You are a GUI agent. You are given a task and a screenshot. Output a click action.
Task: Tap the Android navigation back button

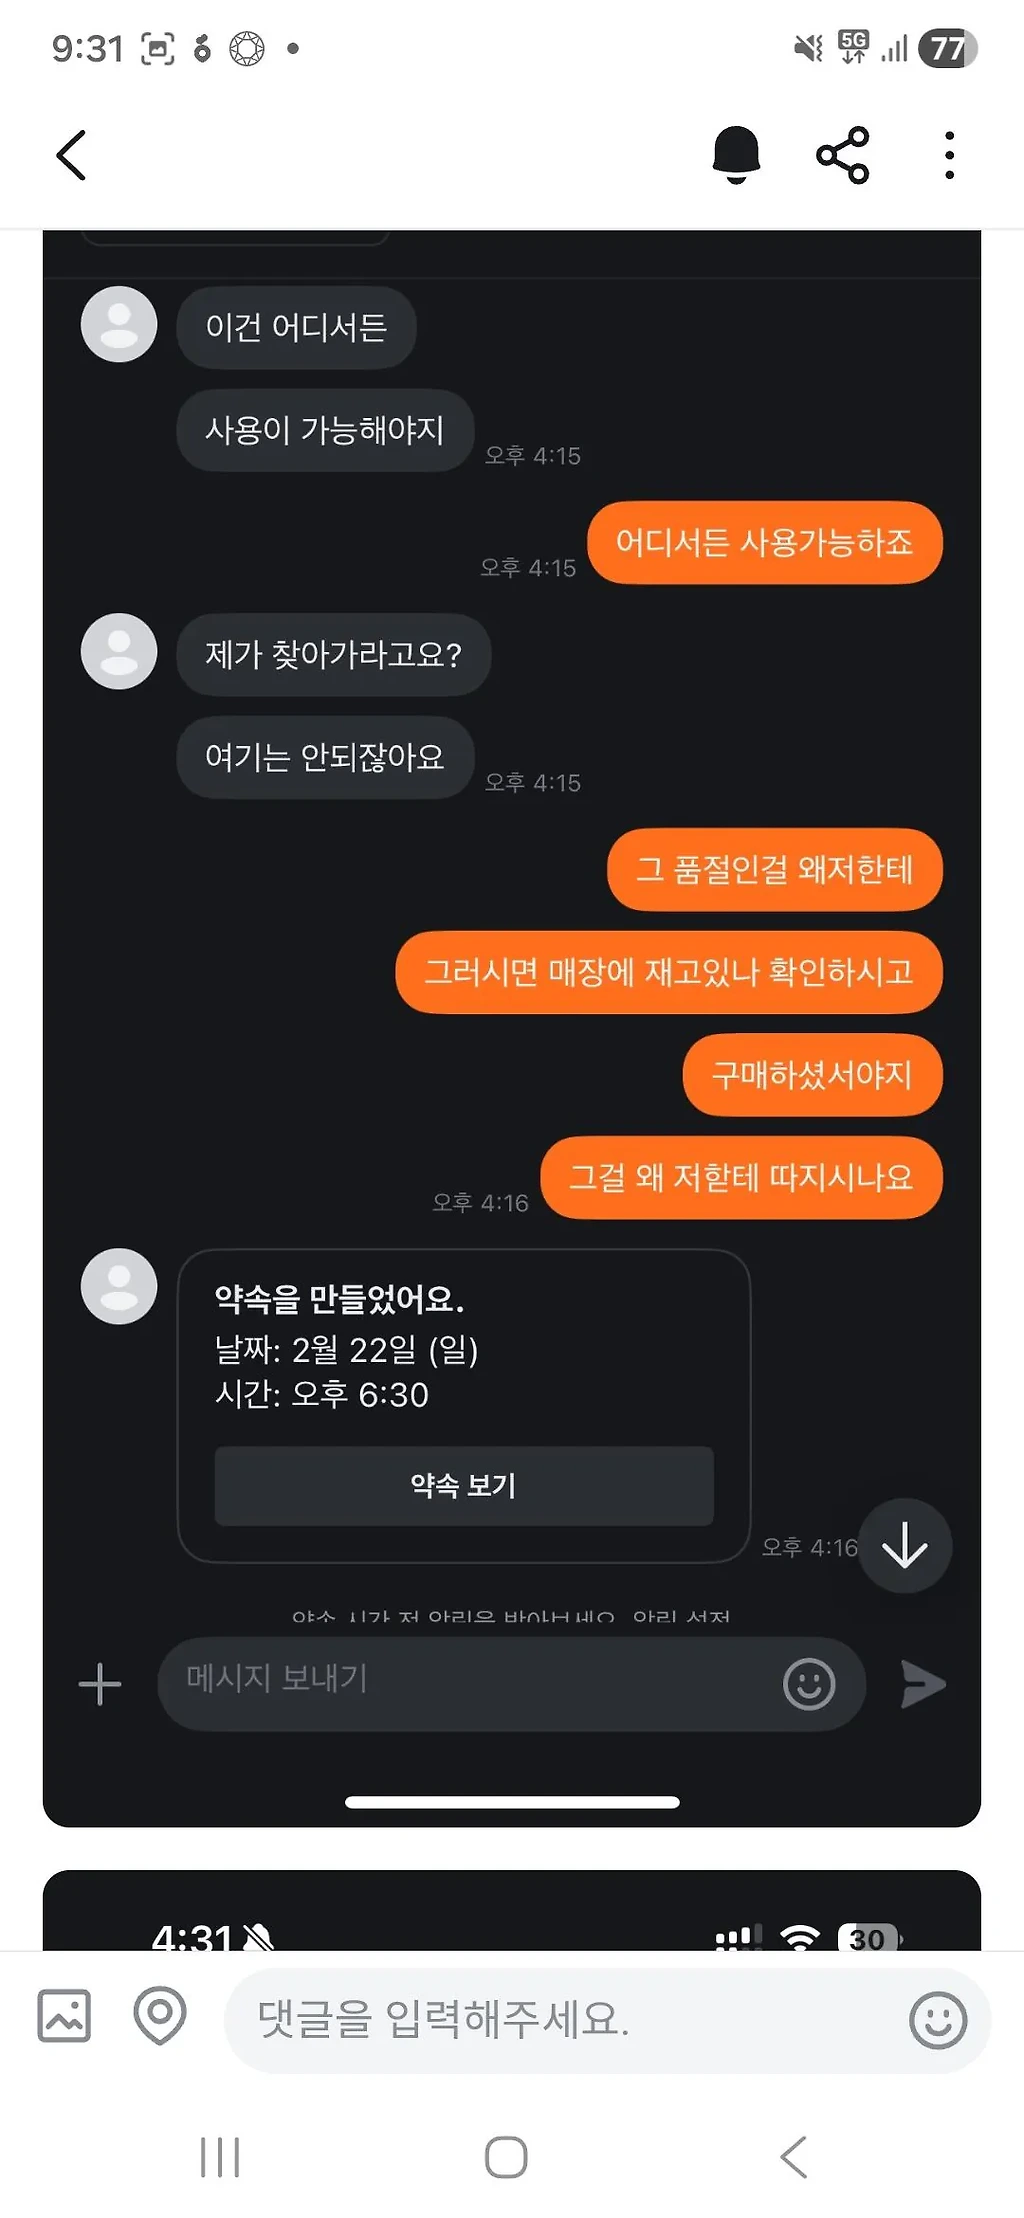(x=793, y=2157)
